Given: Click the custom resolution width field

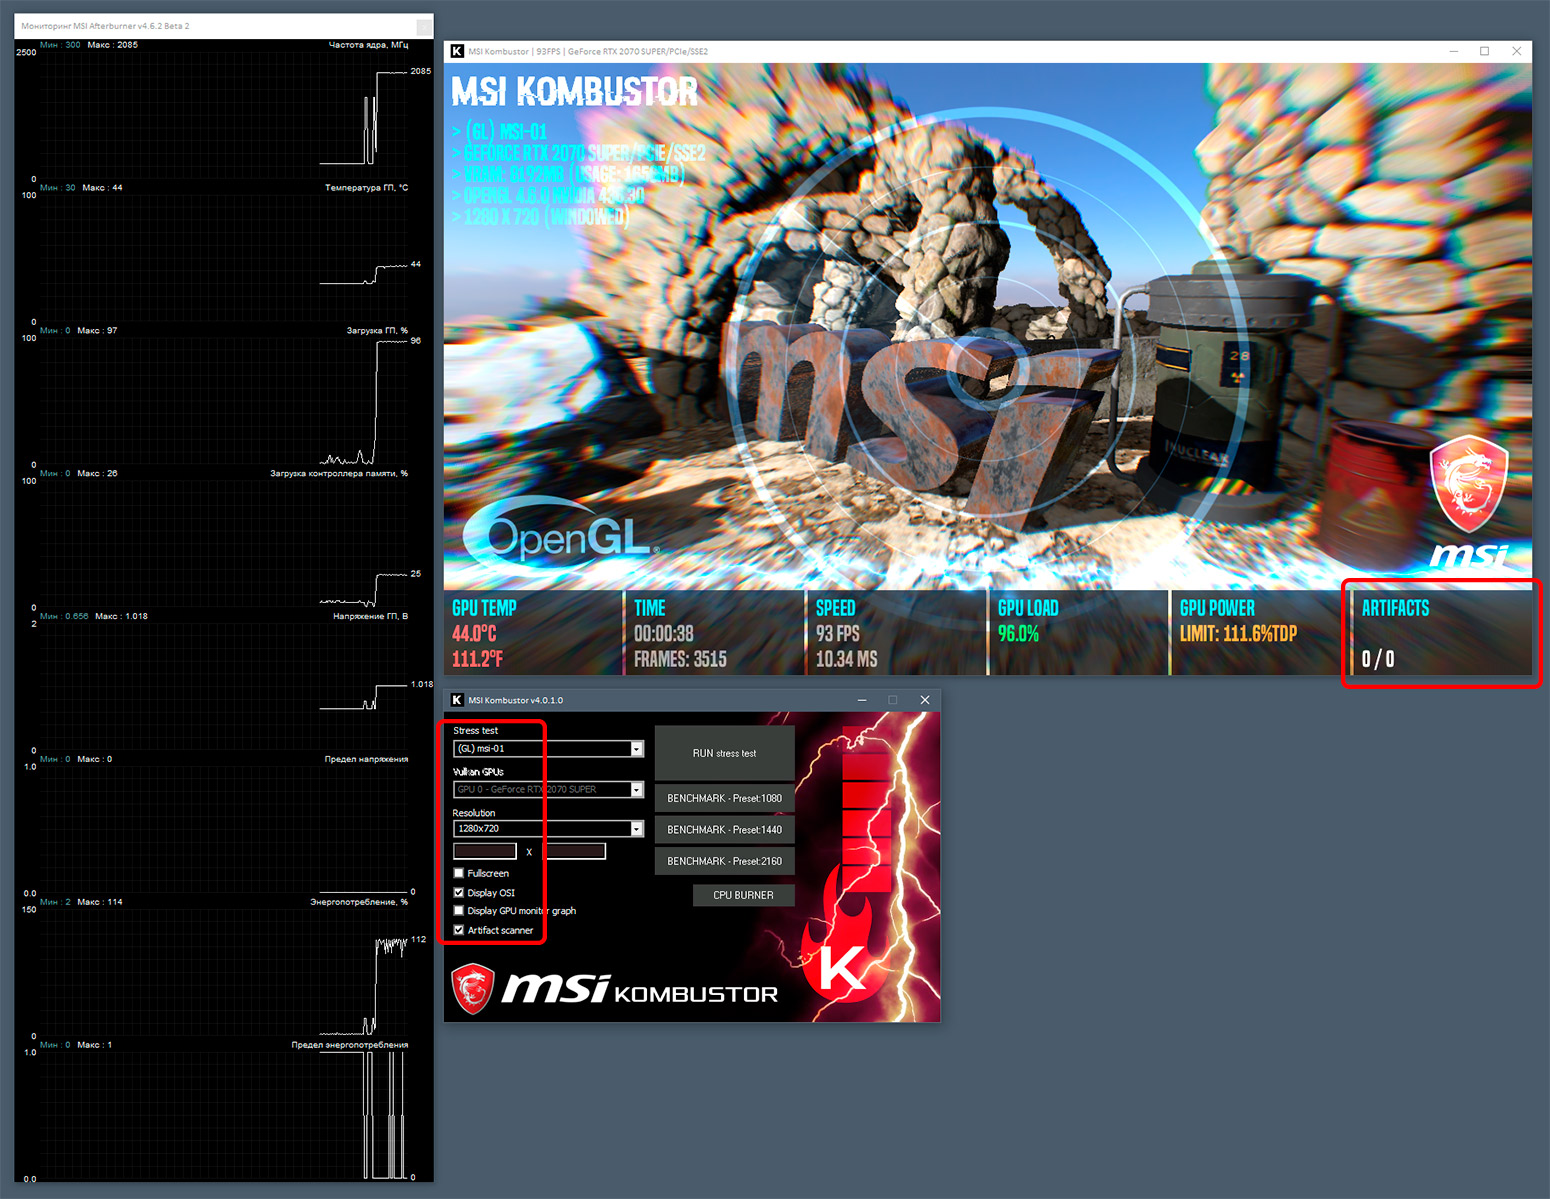Looking at the screenshot, I should [485, 851].
